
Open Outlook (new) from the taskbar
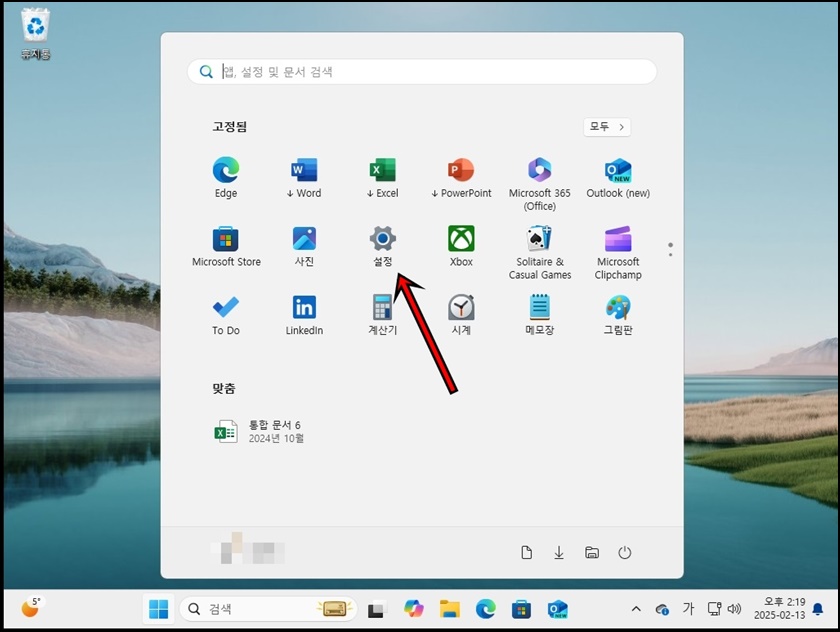point(558,609)
